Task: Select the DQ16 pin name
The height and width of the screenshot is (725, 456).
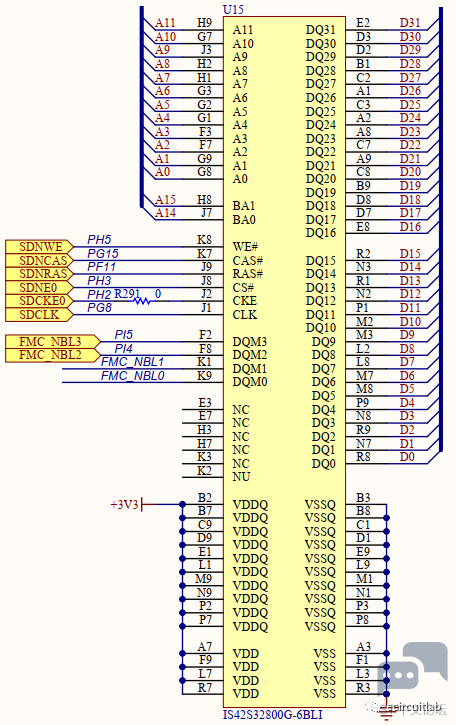Action: tap(320, 233)
